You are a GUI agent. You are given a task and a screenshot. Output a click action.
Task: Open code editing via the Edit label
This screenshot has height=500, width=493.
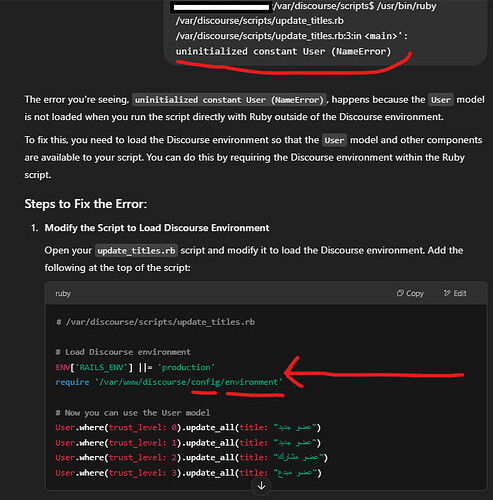[460, 293]
